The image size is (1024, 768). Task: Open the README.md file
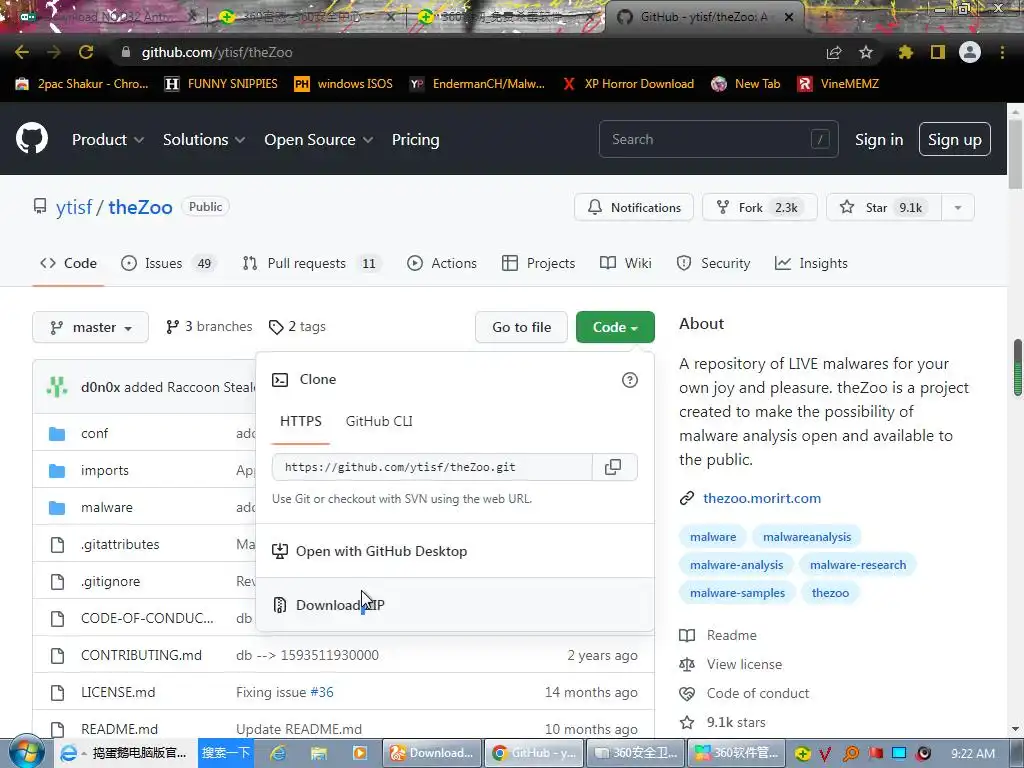pyautogui.click(x=120, y=729)
